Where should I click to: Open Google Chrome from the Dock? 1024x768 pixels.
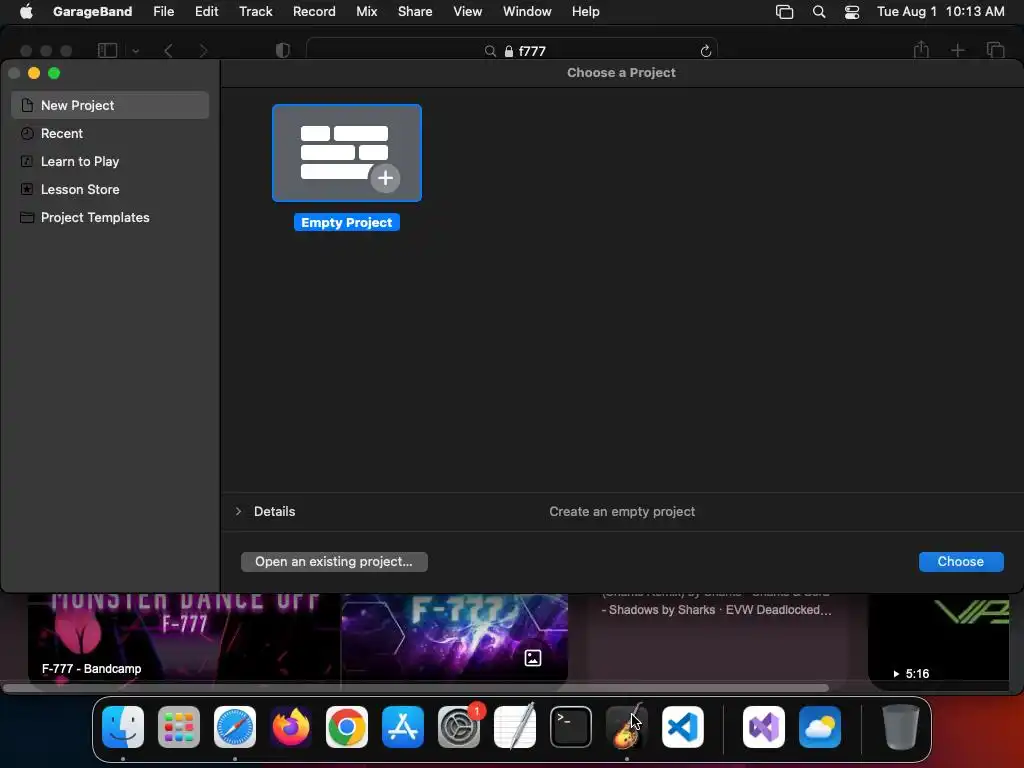347,727
